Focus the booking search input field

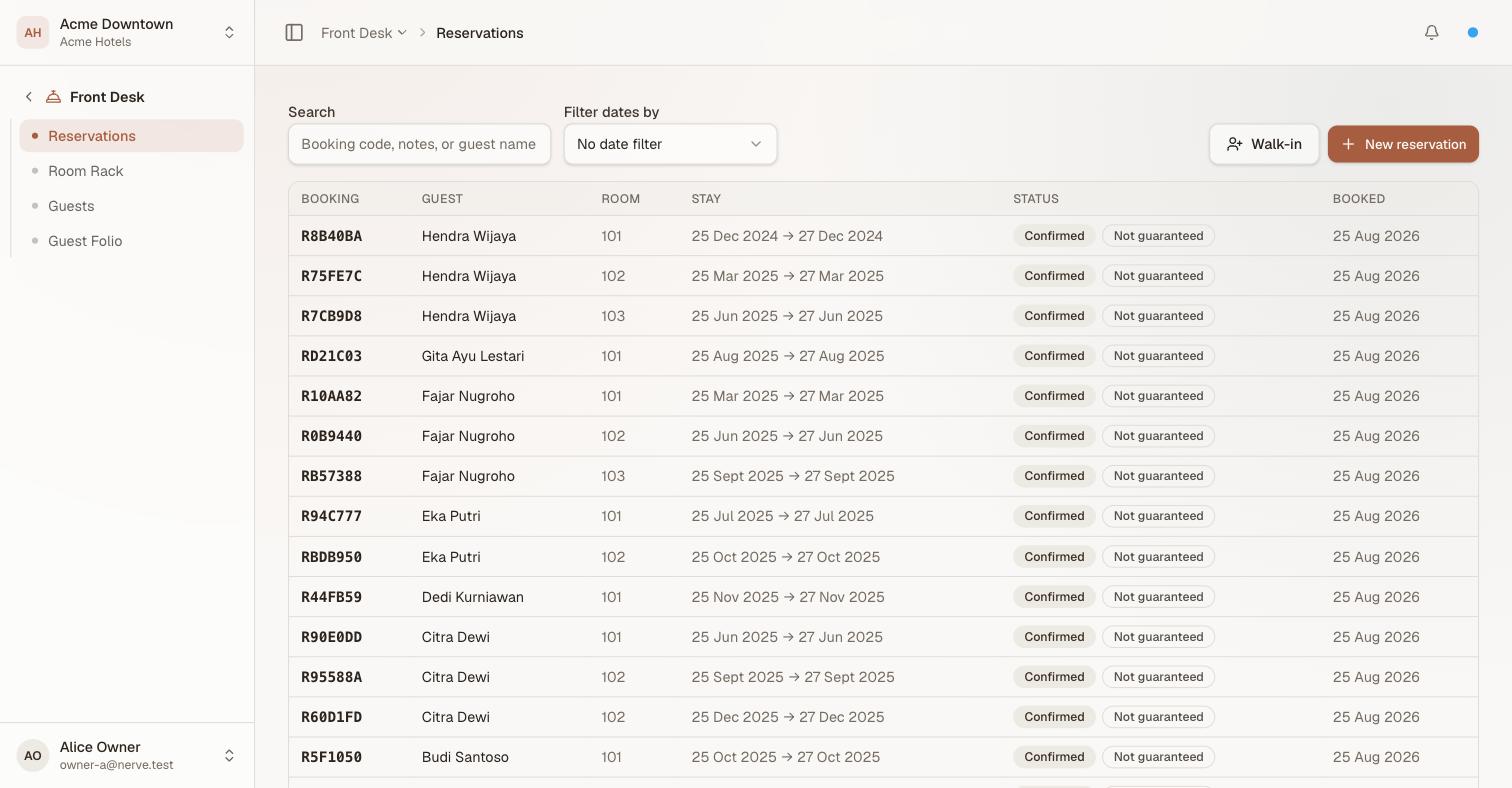tap(419, 144)
